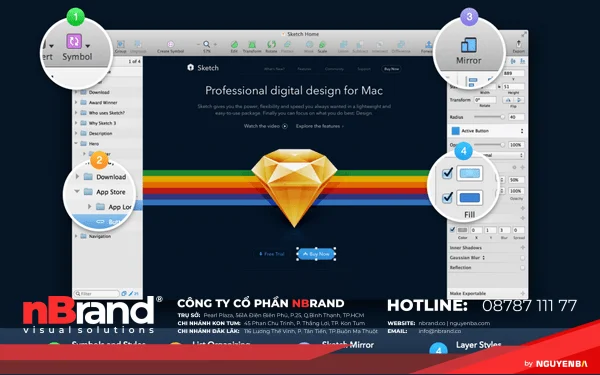
Task: Click the golden Sketch diamond on canvas
Action: pyautogui.click(x=294, y=188)
